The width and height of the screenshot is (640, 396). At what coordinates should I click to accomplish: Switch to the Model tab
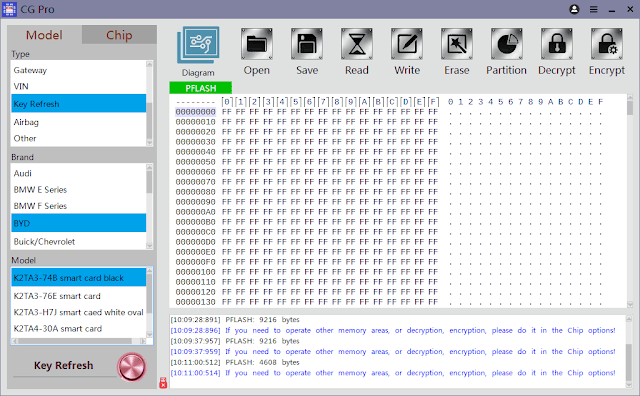[x=44, y=35]
